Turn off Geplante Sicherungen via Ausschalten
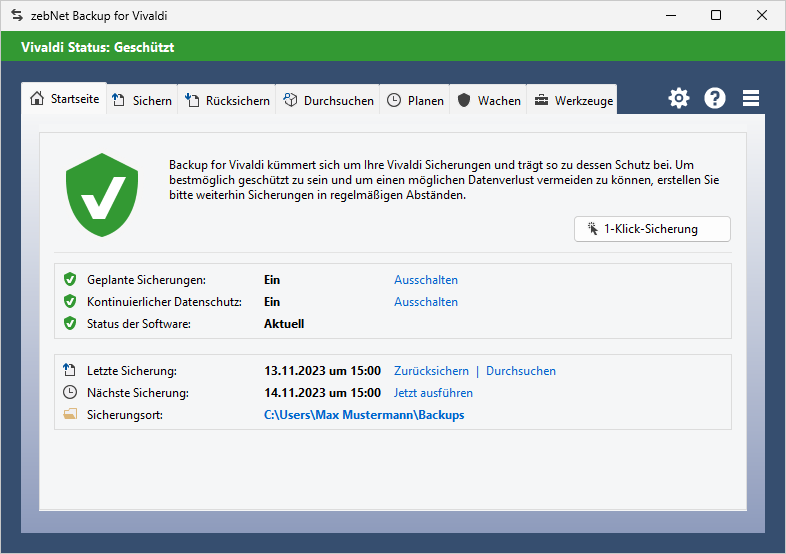The height and width of the screenshot is (554, 786). pyautogui.click(x=425, y=280)
